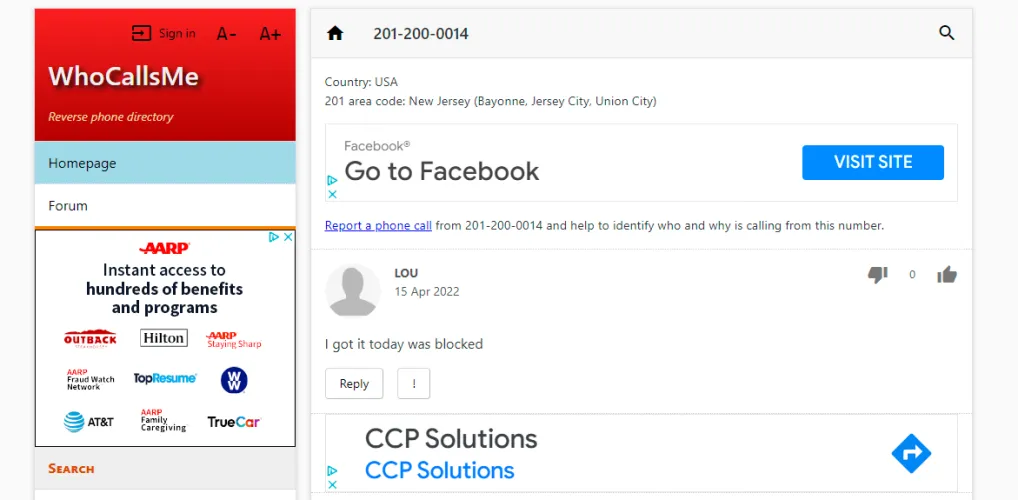Click LOU's avatar image
The width and height of the screenshot is (1018, 500).
point(353,290)
